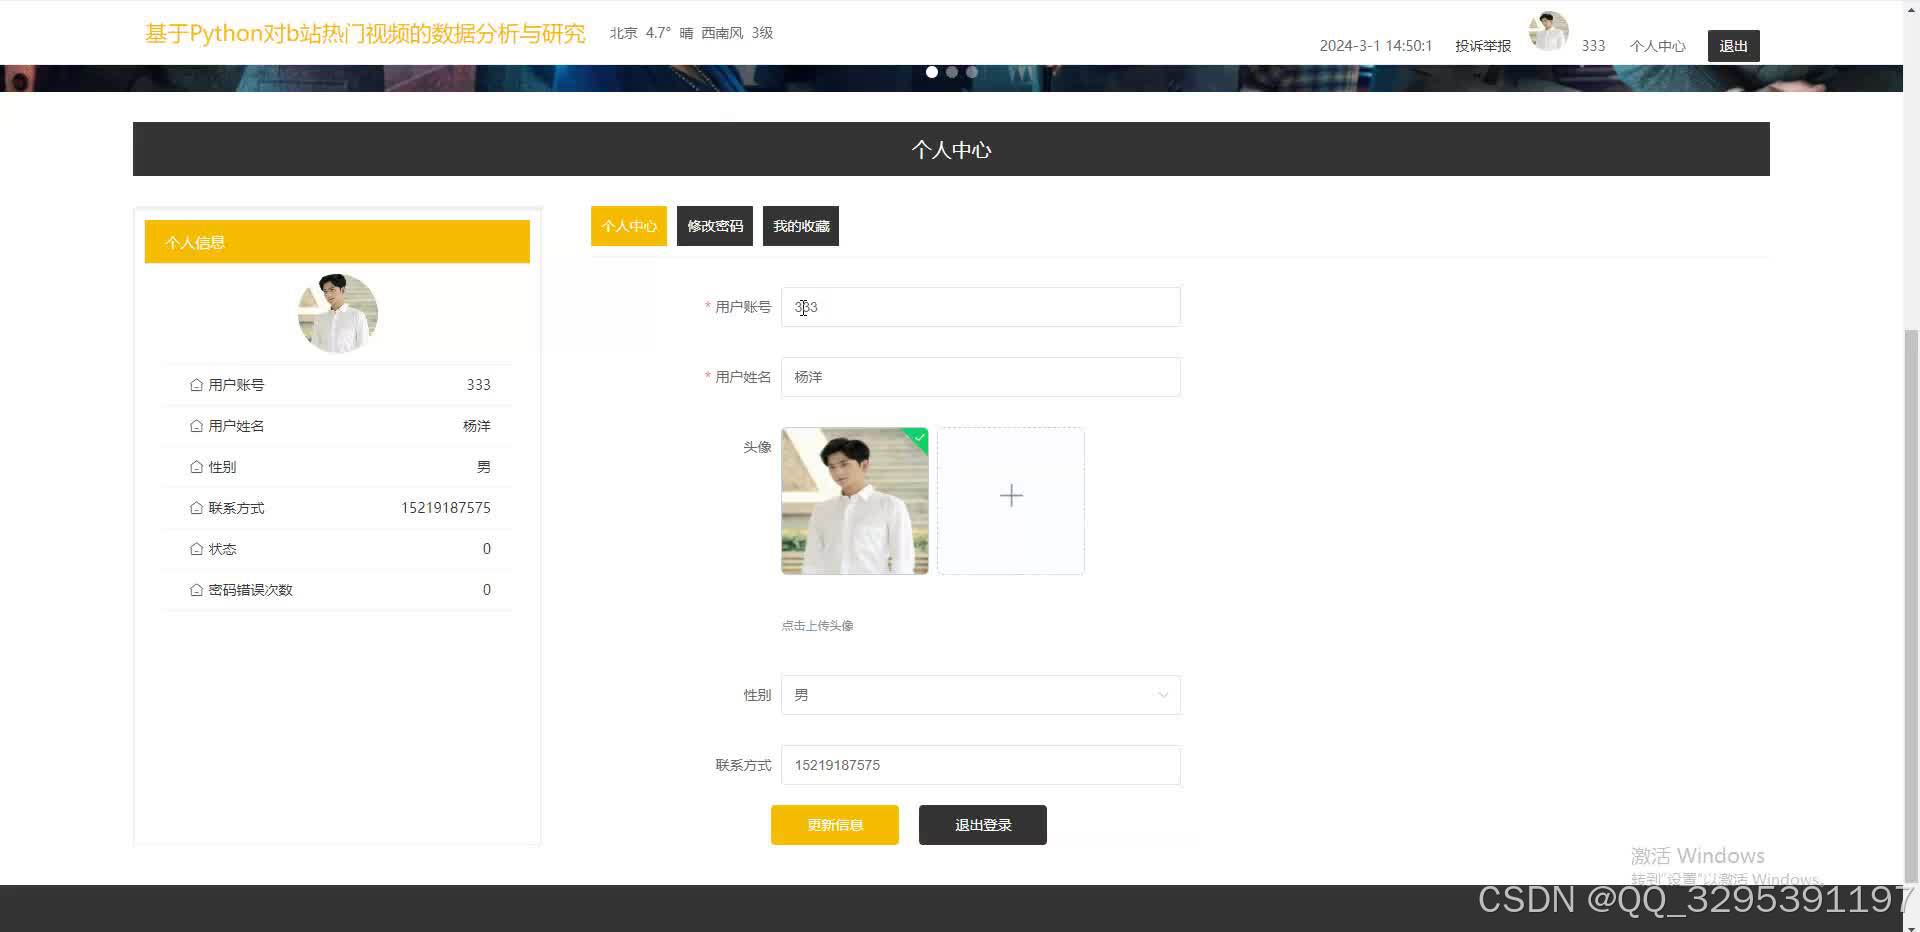Click the site title 基于Python对b站热门视频
This screenshot has height=932, width=1920.
365,33
